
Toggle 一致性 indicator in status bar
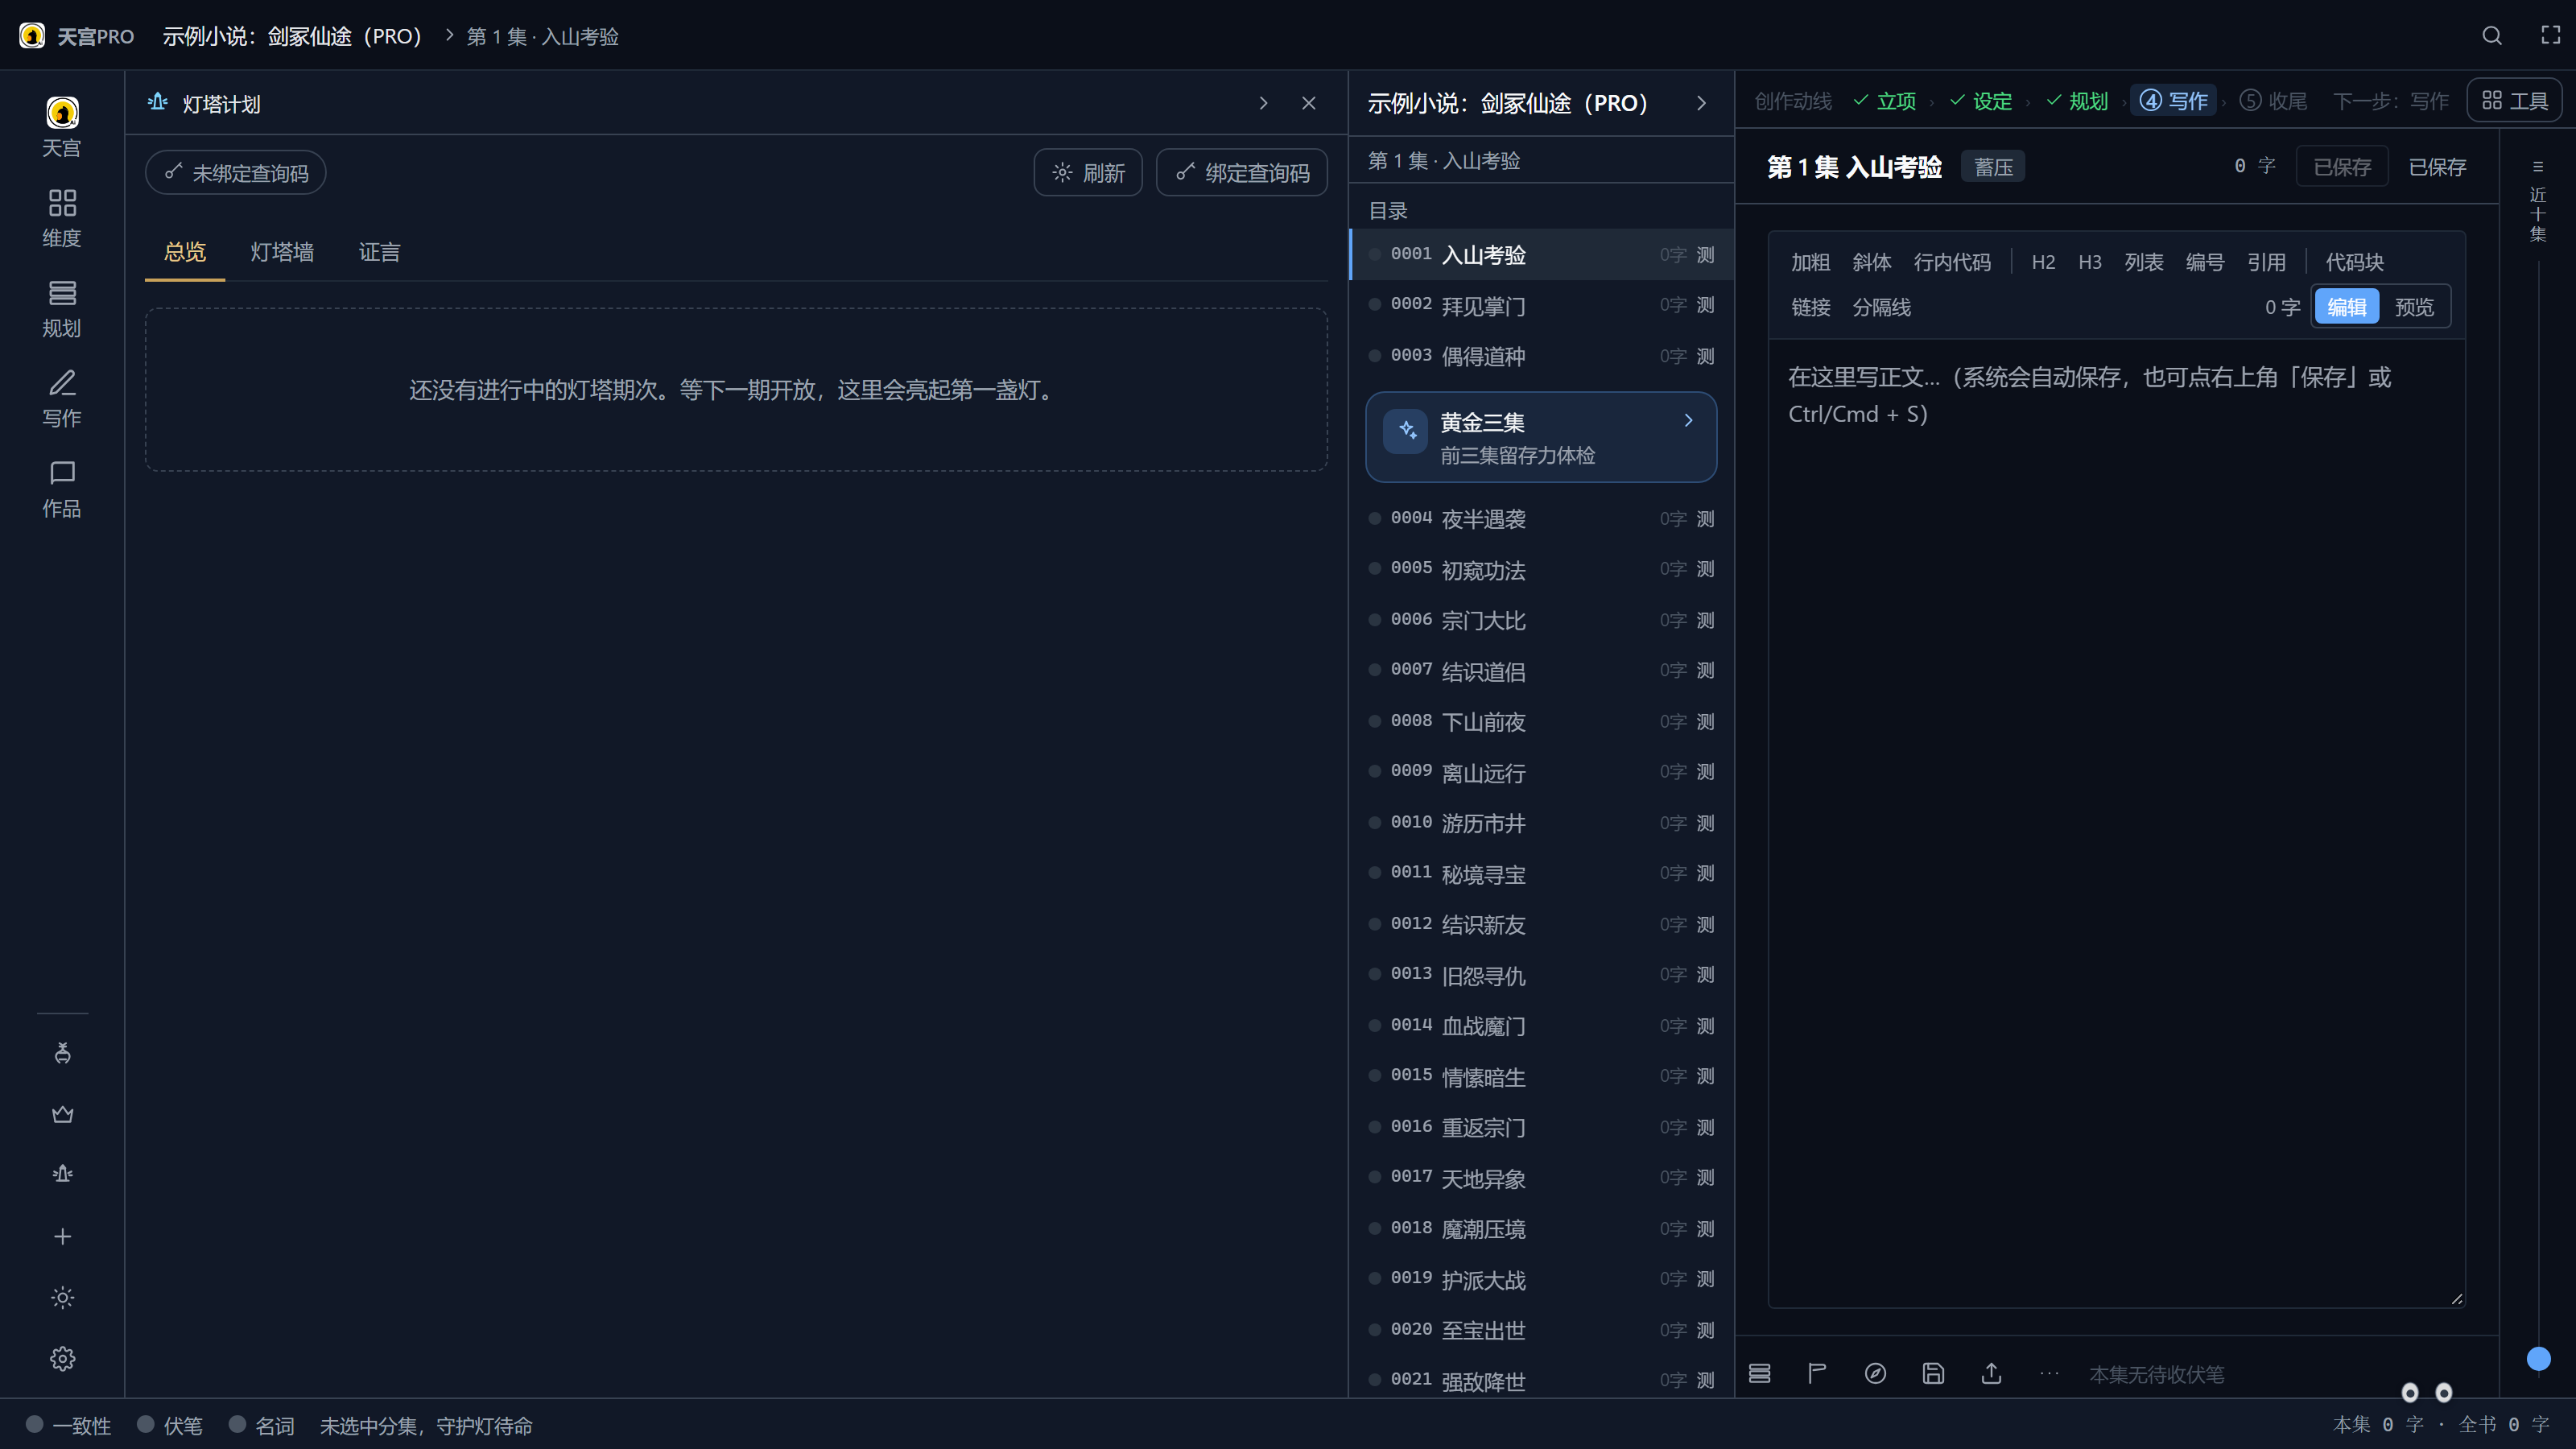click(x=68, y=1425)
